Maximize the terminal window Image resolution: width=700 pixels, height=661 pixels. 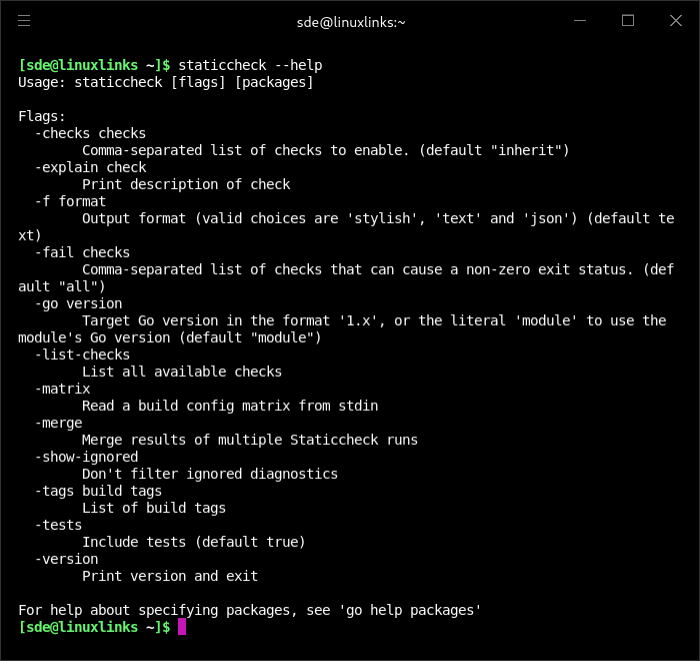pos(628,21)
